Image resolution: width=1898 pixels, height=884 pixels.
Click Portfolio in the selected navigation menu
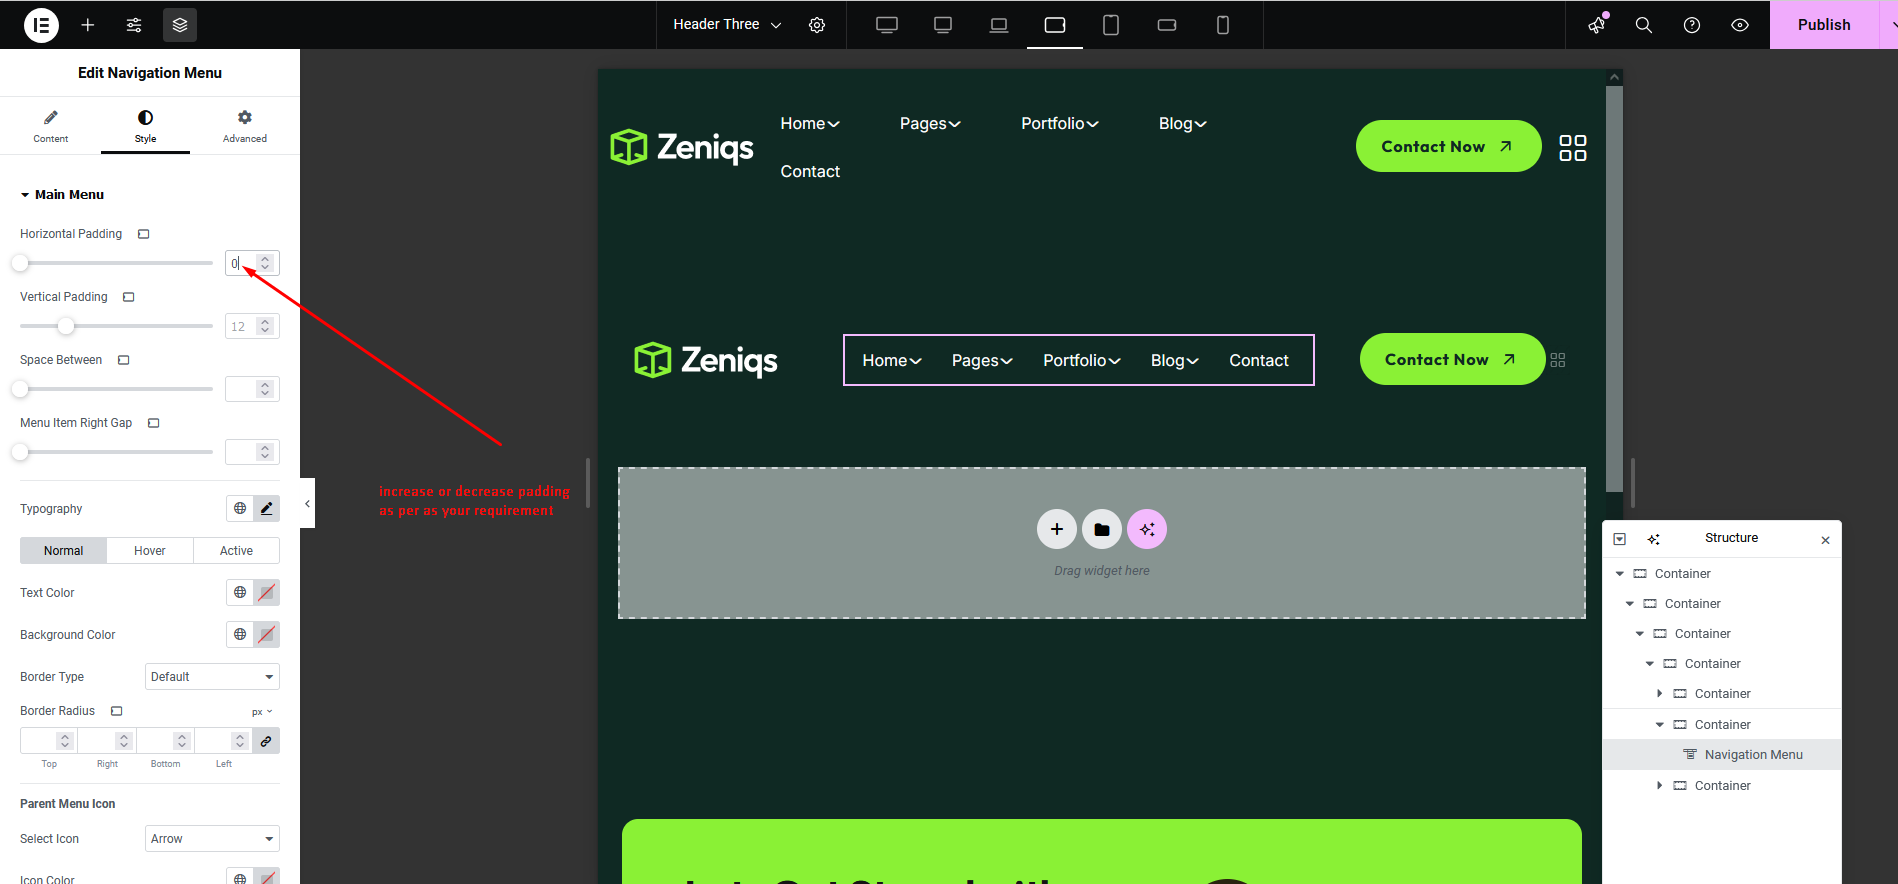1082,360
